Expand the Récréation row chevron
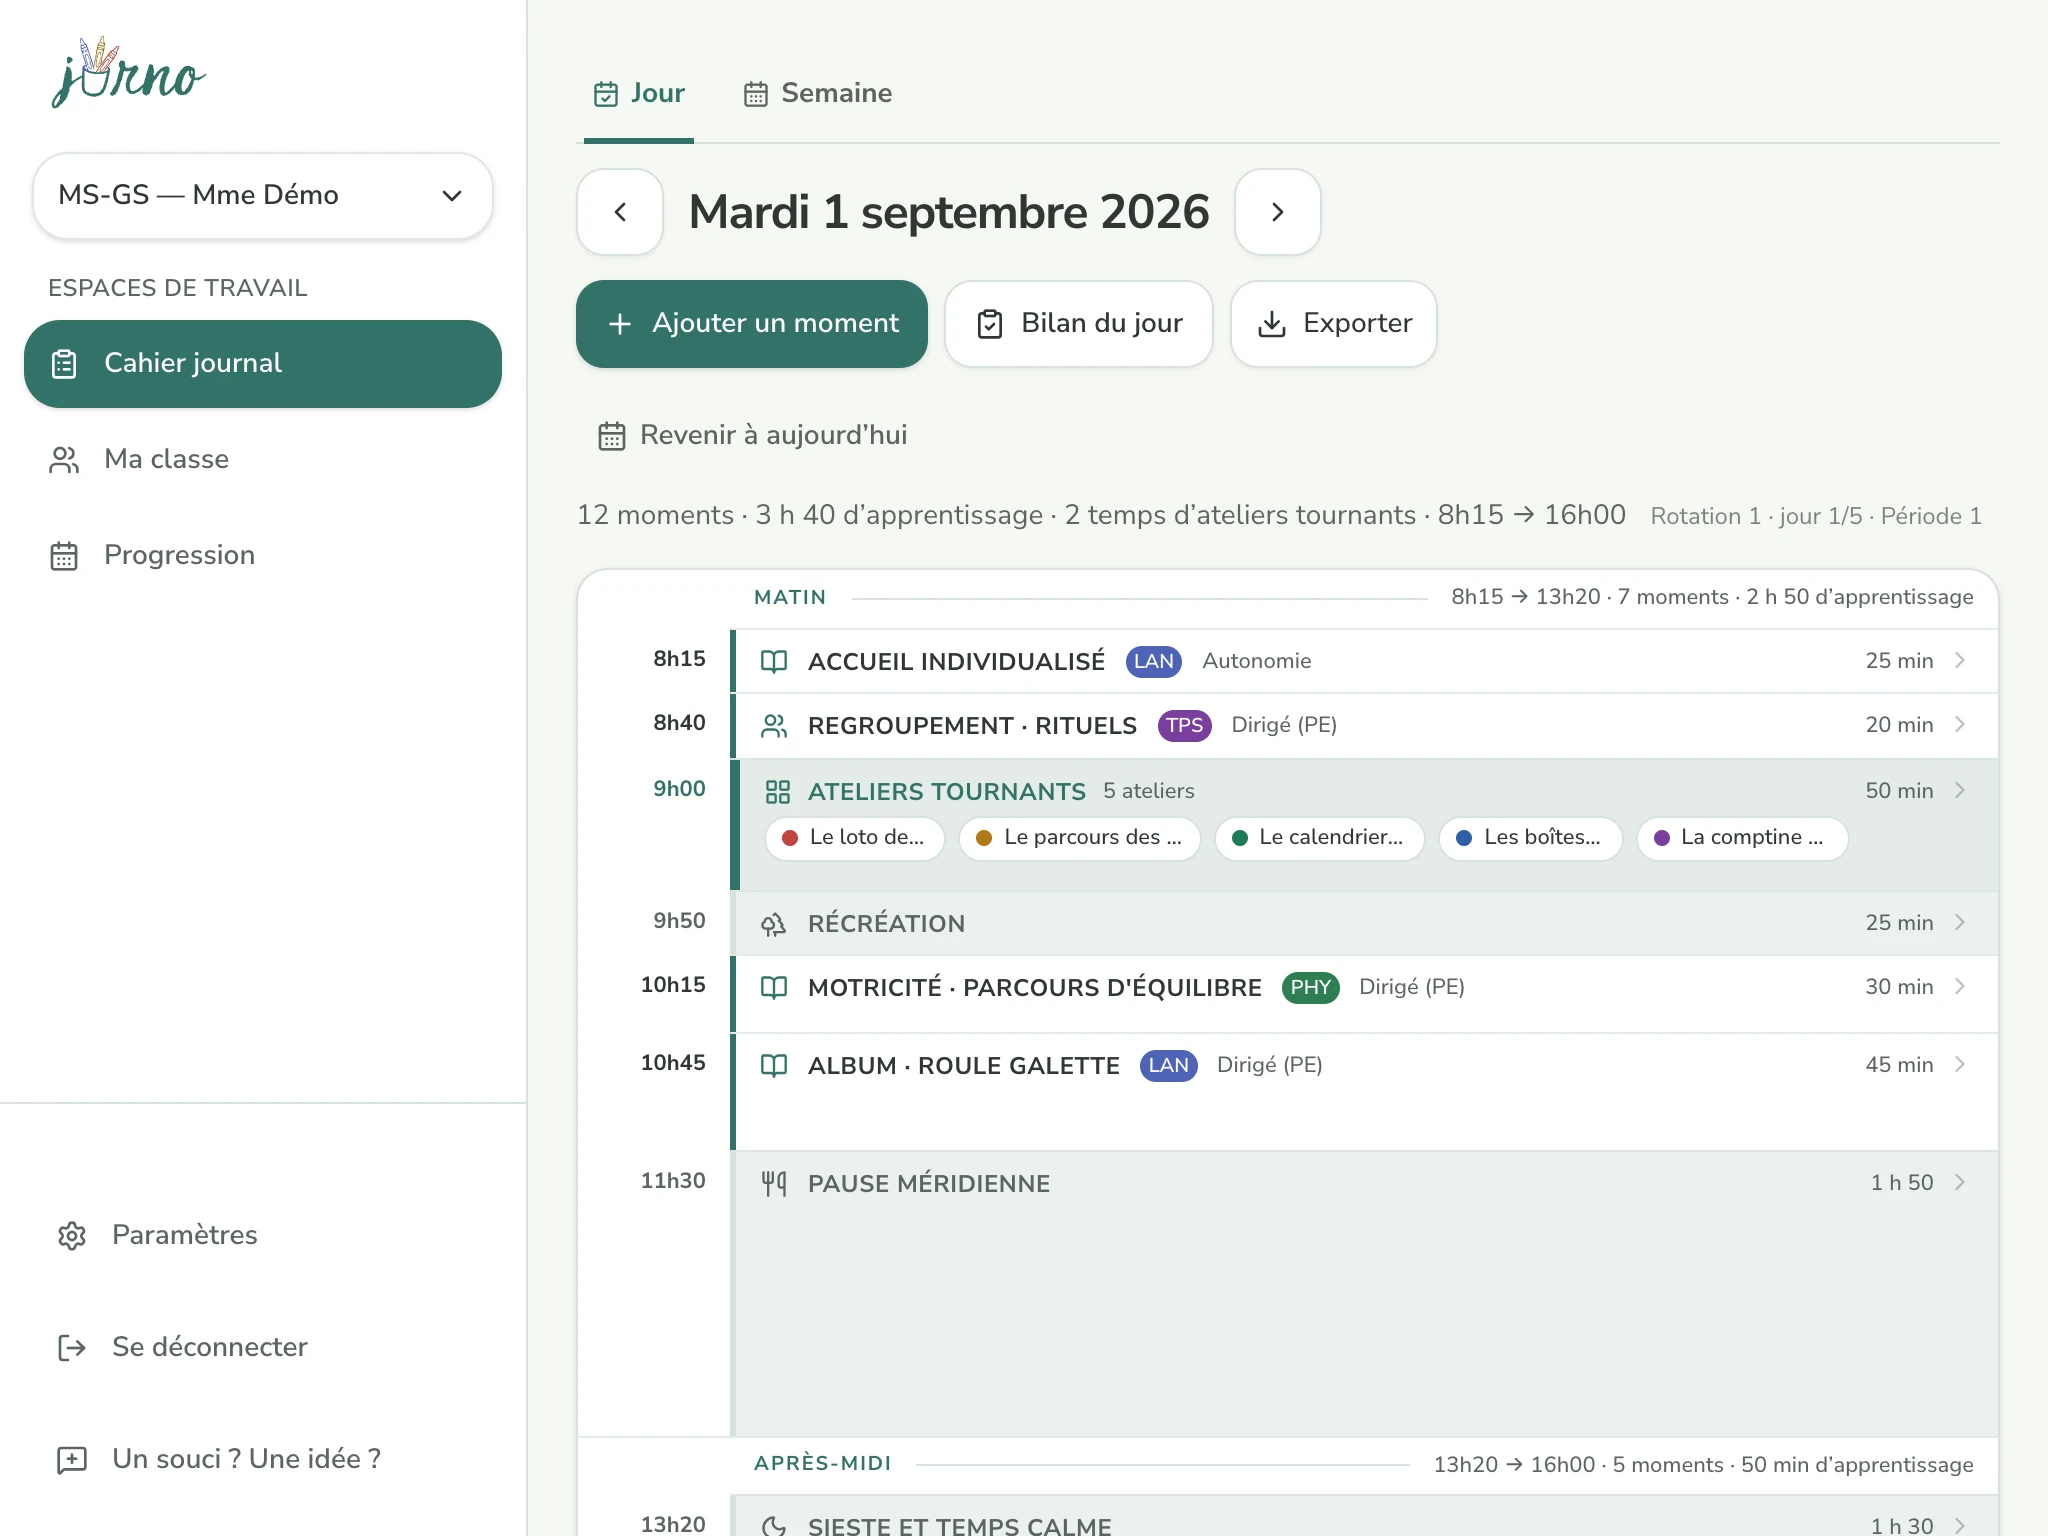Image resolution: width=2048 pixels, height=1536 pixels. (x=1960, y=922)
